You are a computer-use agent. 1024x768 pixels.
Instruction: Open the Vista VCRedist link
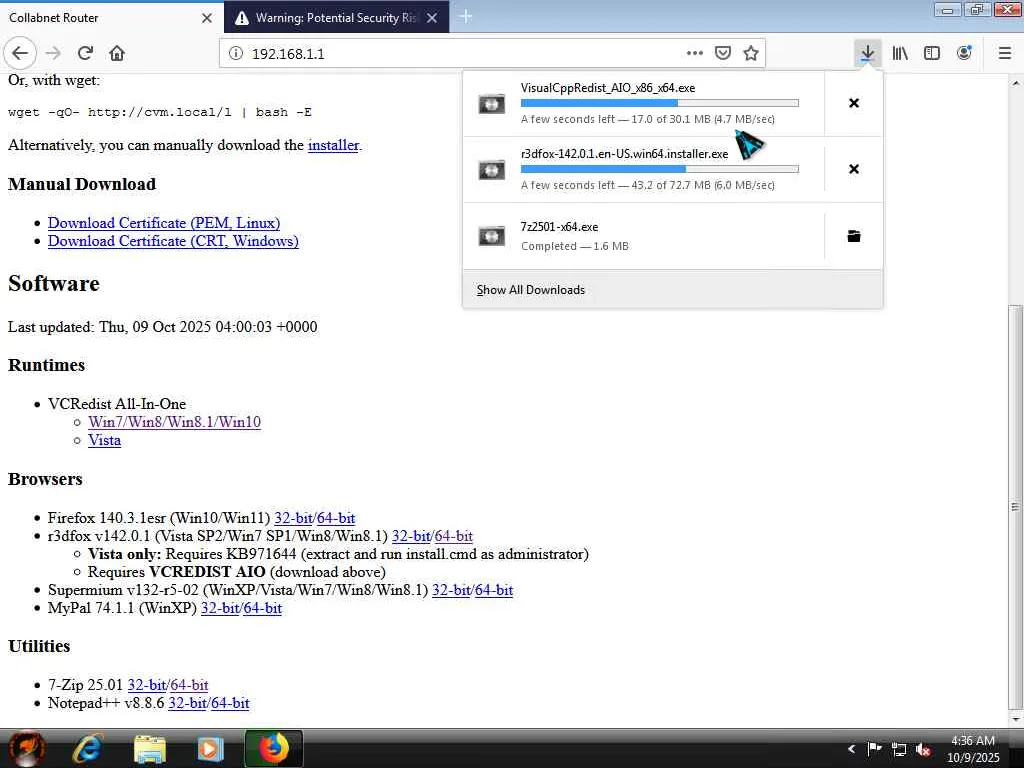(x=104, y=440)
